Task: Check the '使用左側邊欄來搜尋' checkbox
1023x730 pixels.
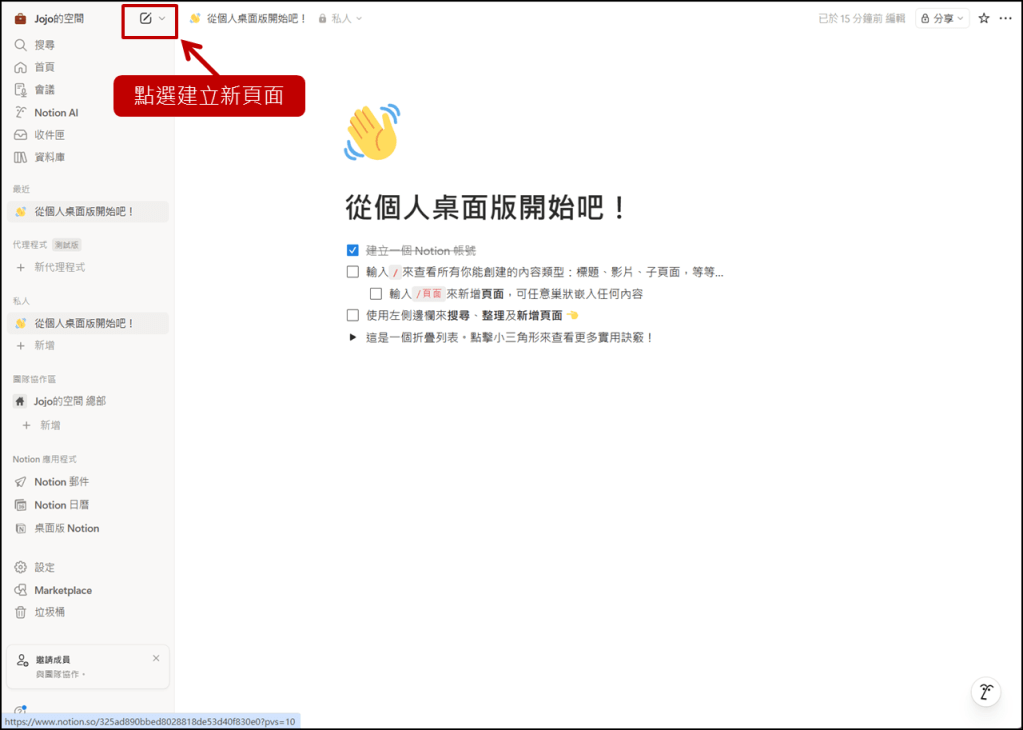Action: pyautogui.click(x=352, y=315)
